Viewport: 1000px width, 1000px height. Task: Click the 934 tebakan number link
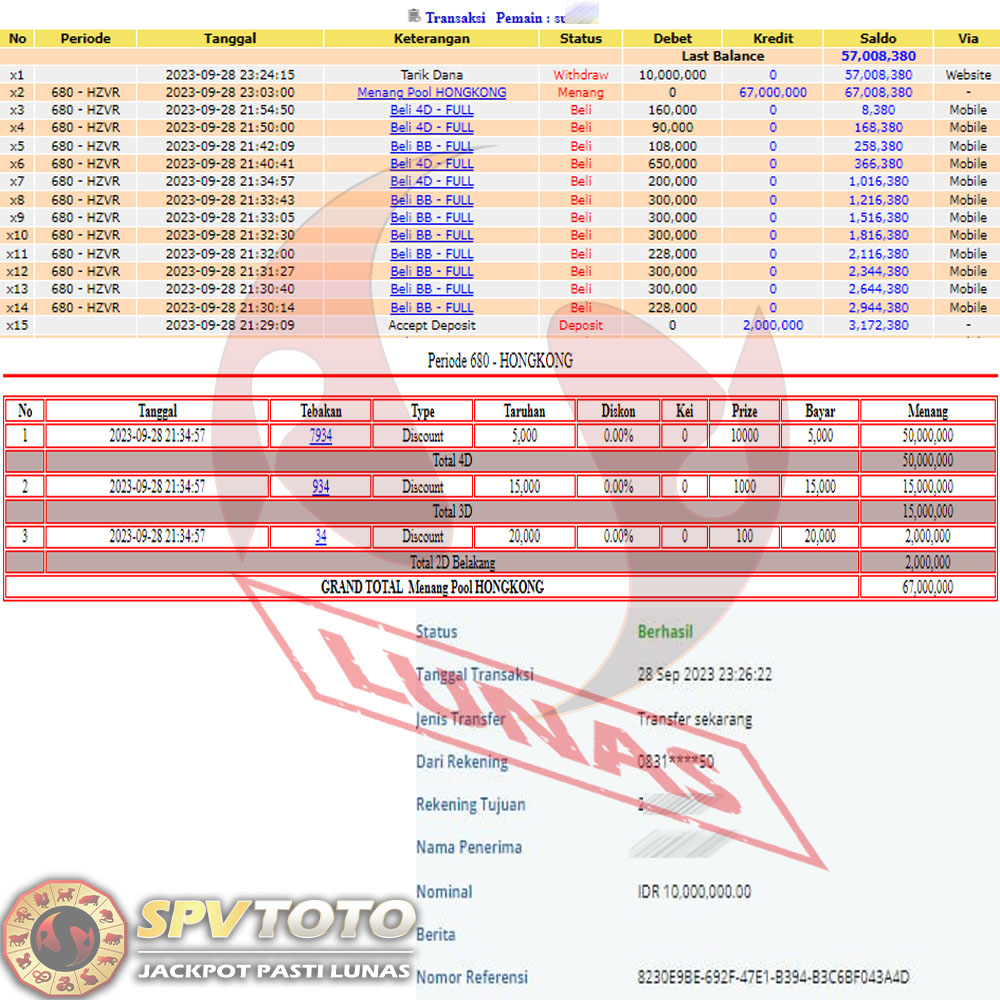(x=320, y=487)
